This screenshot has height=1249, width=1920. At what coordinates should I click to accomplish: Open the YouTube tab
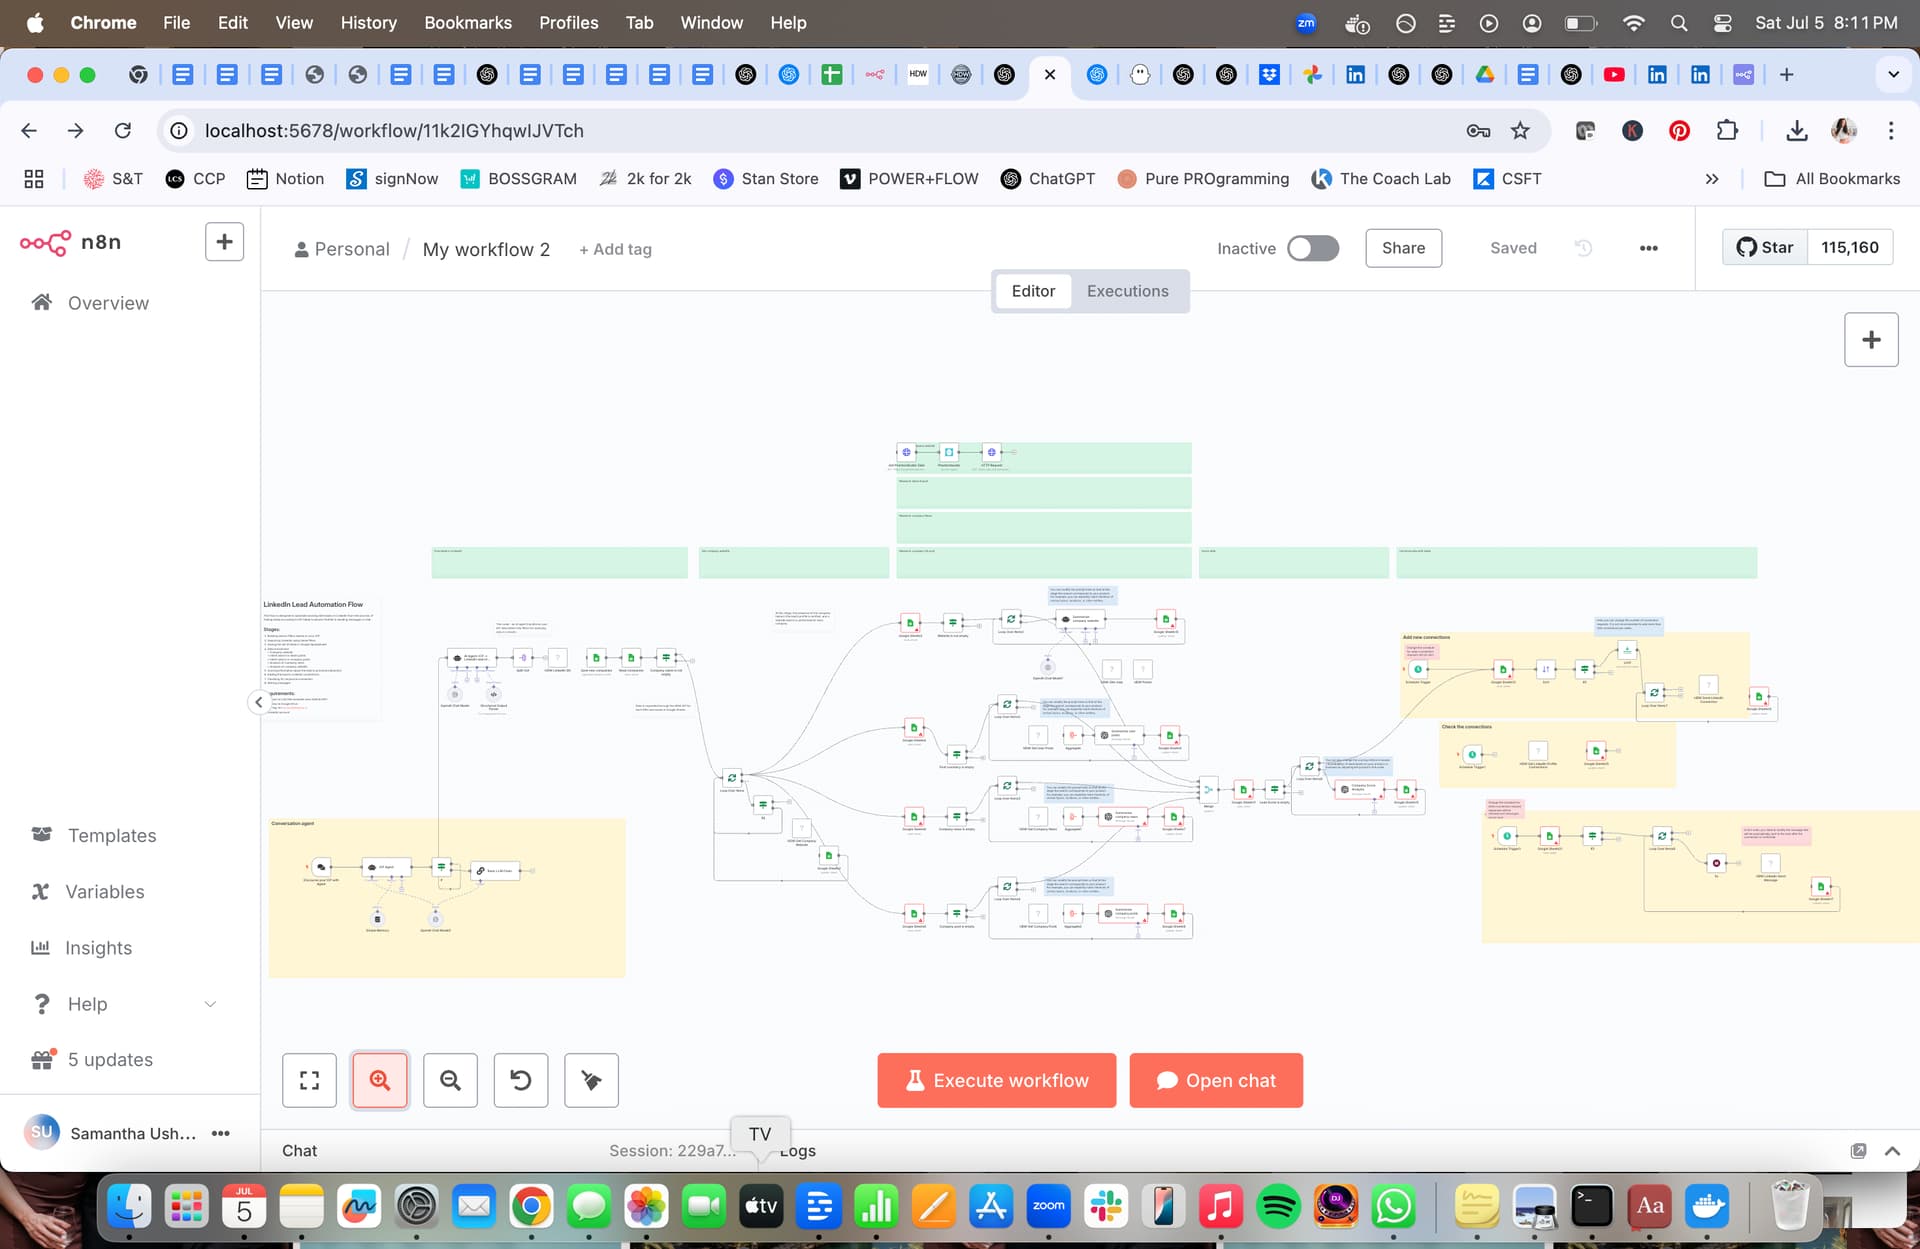coord(1613,75)
